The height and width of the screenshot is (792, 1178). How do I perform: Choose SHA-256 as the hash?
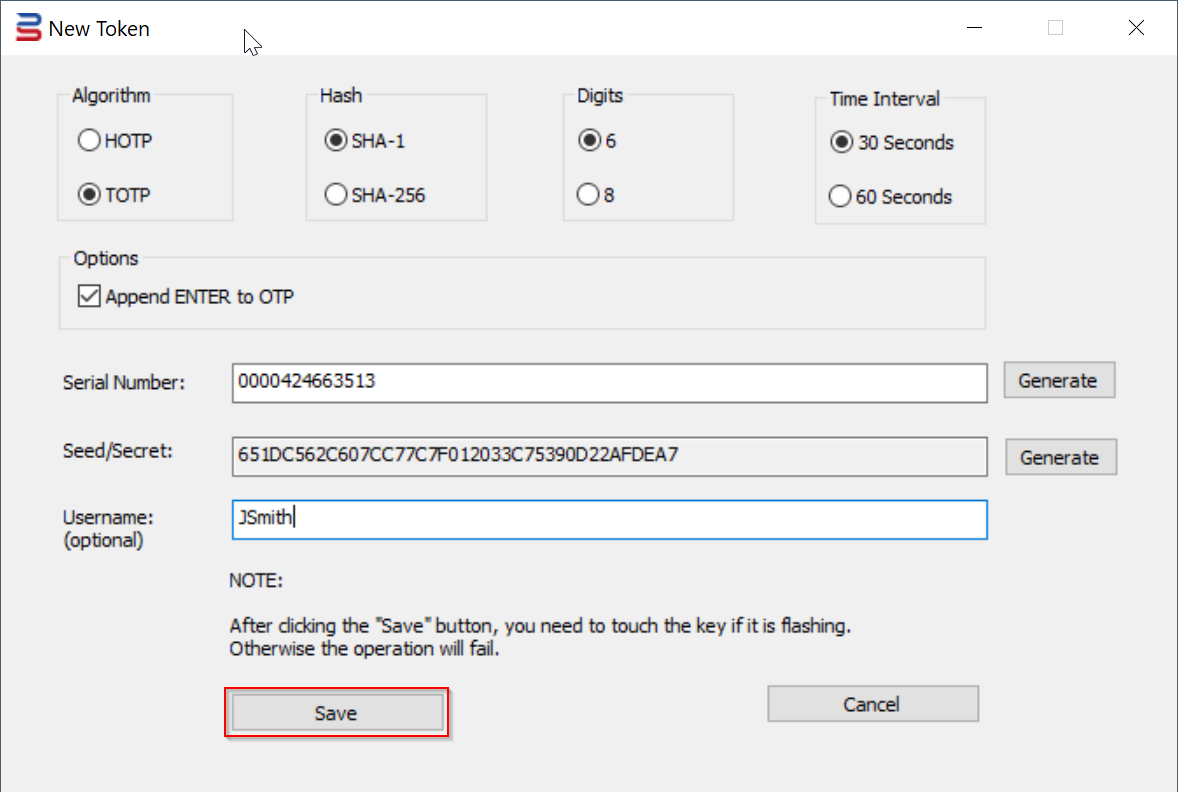click(x=336, y=195)
